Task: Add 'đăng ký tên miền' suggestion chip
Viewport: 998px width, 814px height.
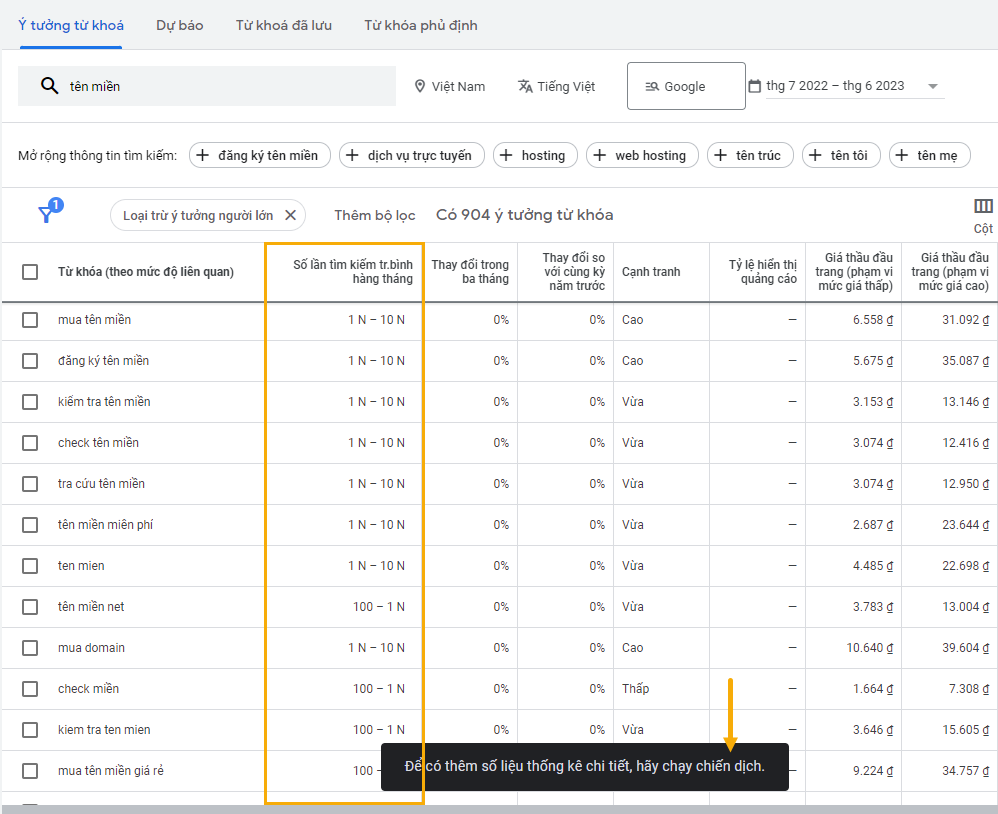Action: click(257, 155)
